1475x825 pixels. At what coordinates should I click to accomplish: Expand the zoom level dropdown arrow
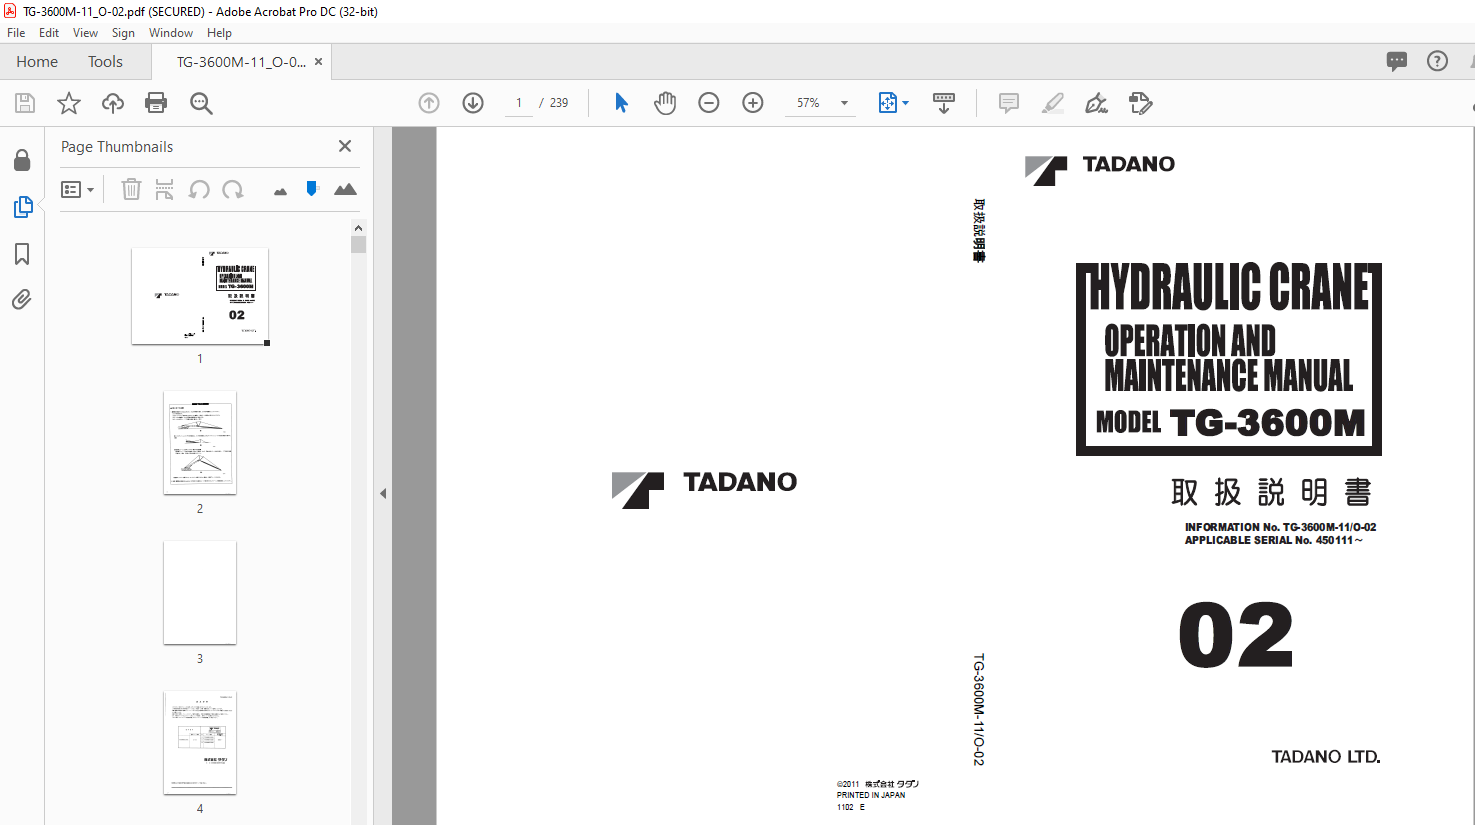pos(844,103)
